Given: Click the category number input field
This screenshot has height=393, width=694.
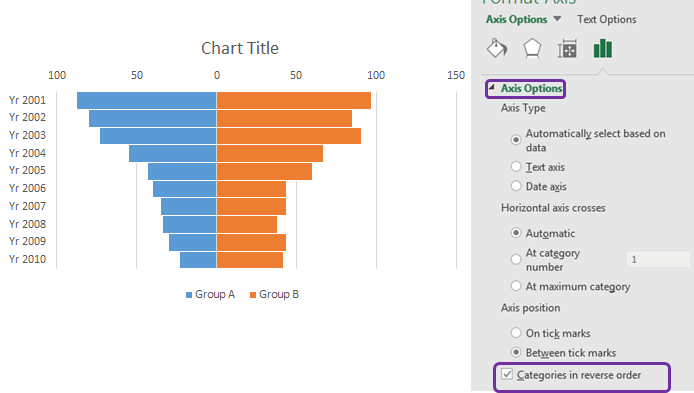Looking at the screenshot, I should point(658,259).
